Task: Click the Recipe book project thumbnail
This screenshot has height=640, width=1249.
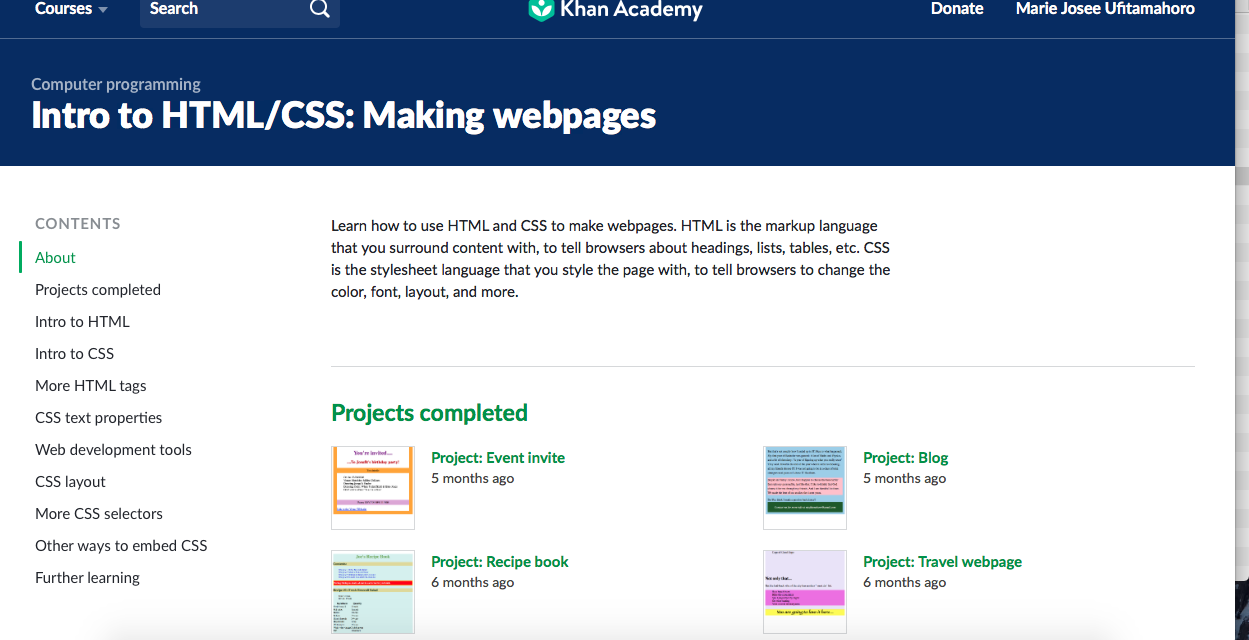Action: (373, 592)
